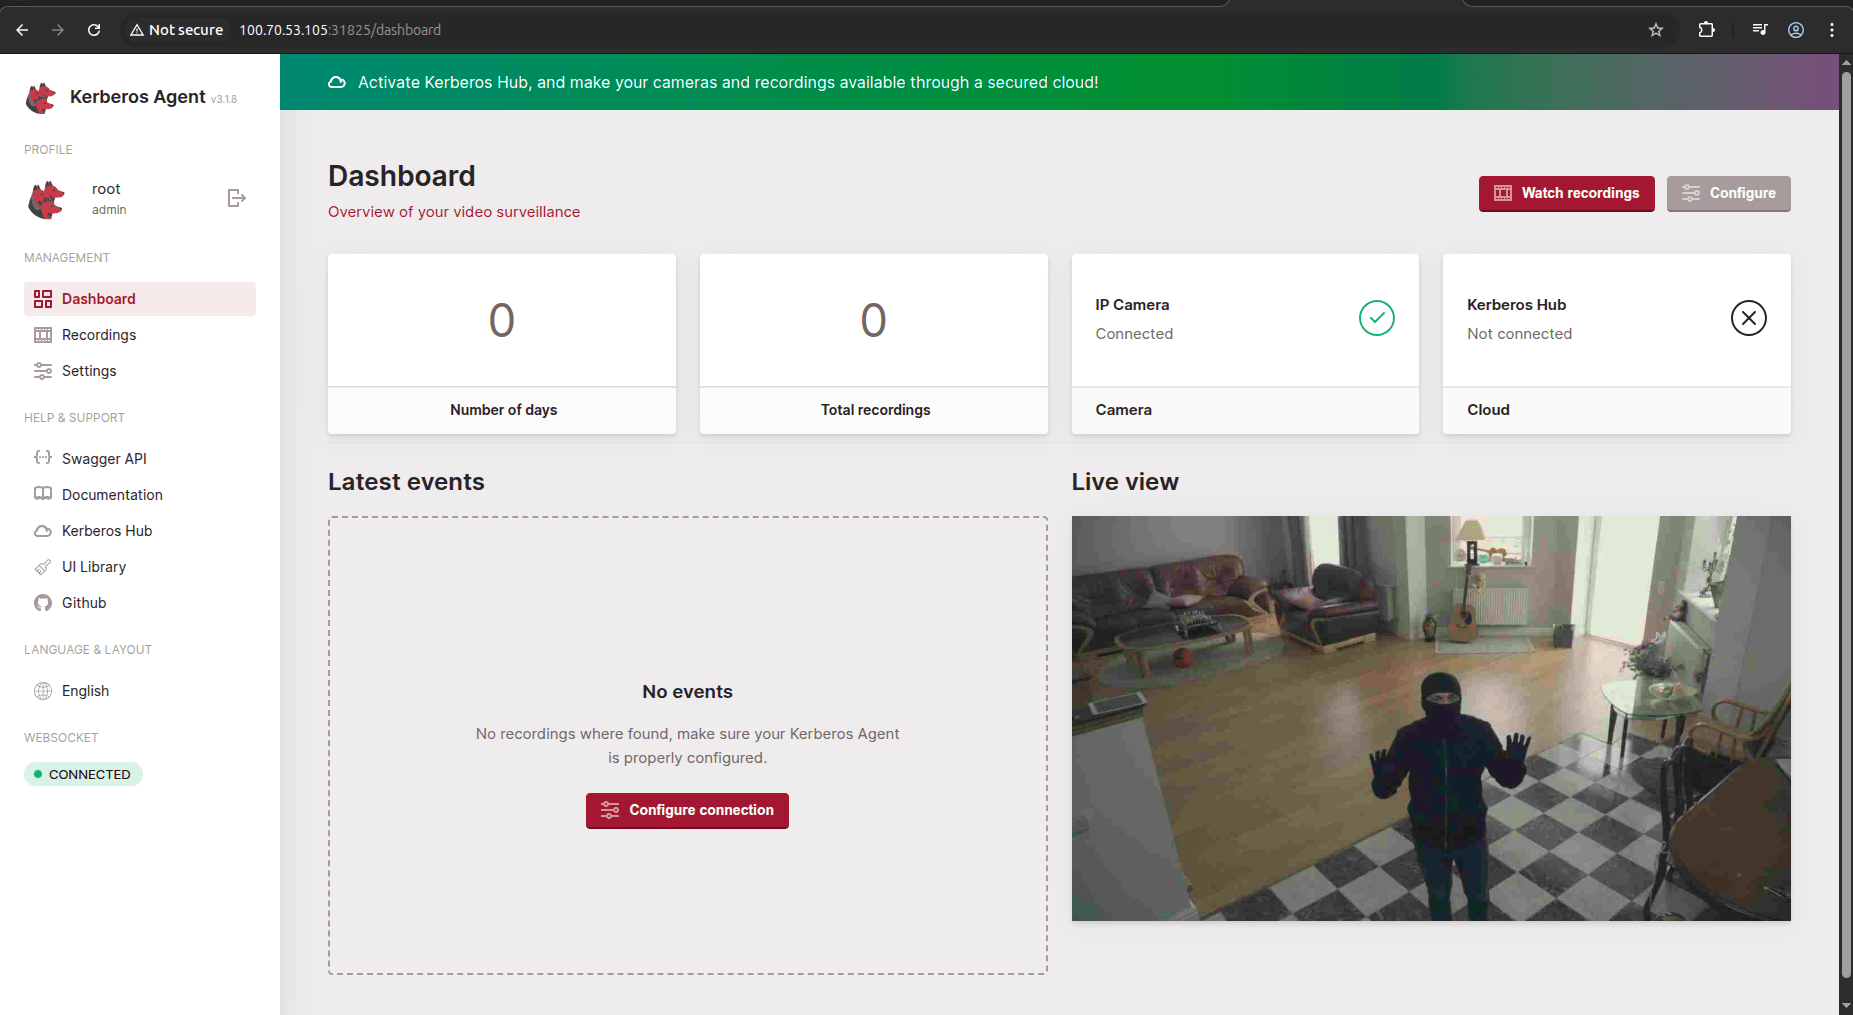Viewport: 1853px width, 1015px height.
Task: Click the IP Camera connected checkmark icon
Action: pyautogui.click(x=1377, y=318)
